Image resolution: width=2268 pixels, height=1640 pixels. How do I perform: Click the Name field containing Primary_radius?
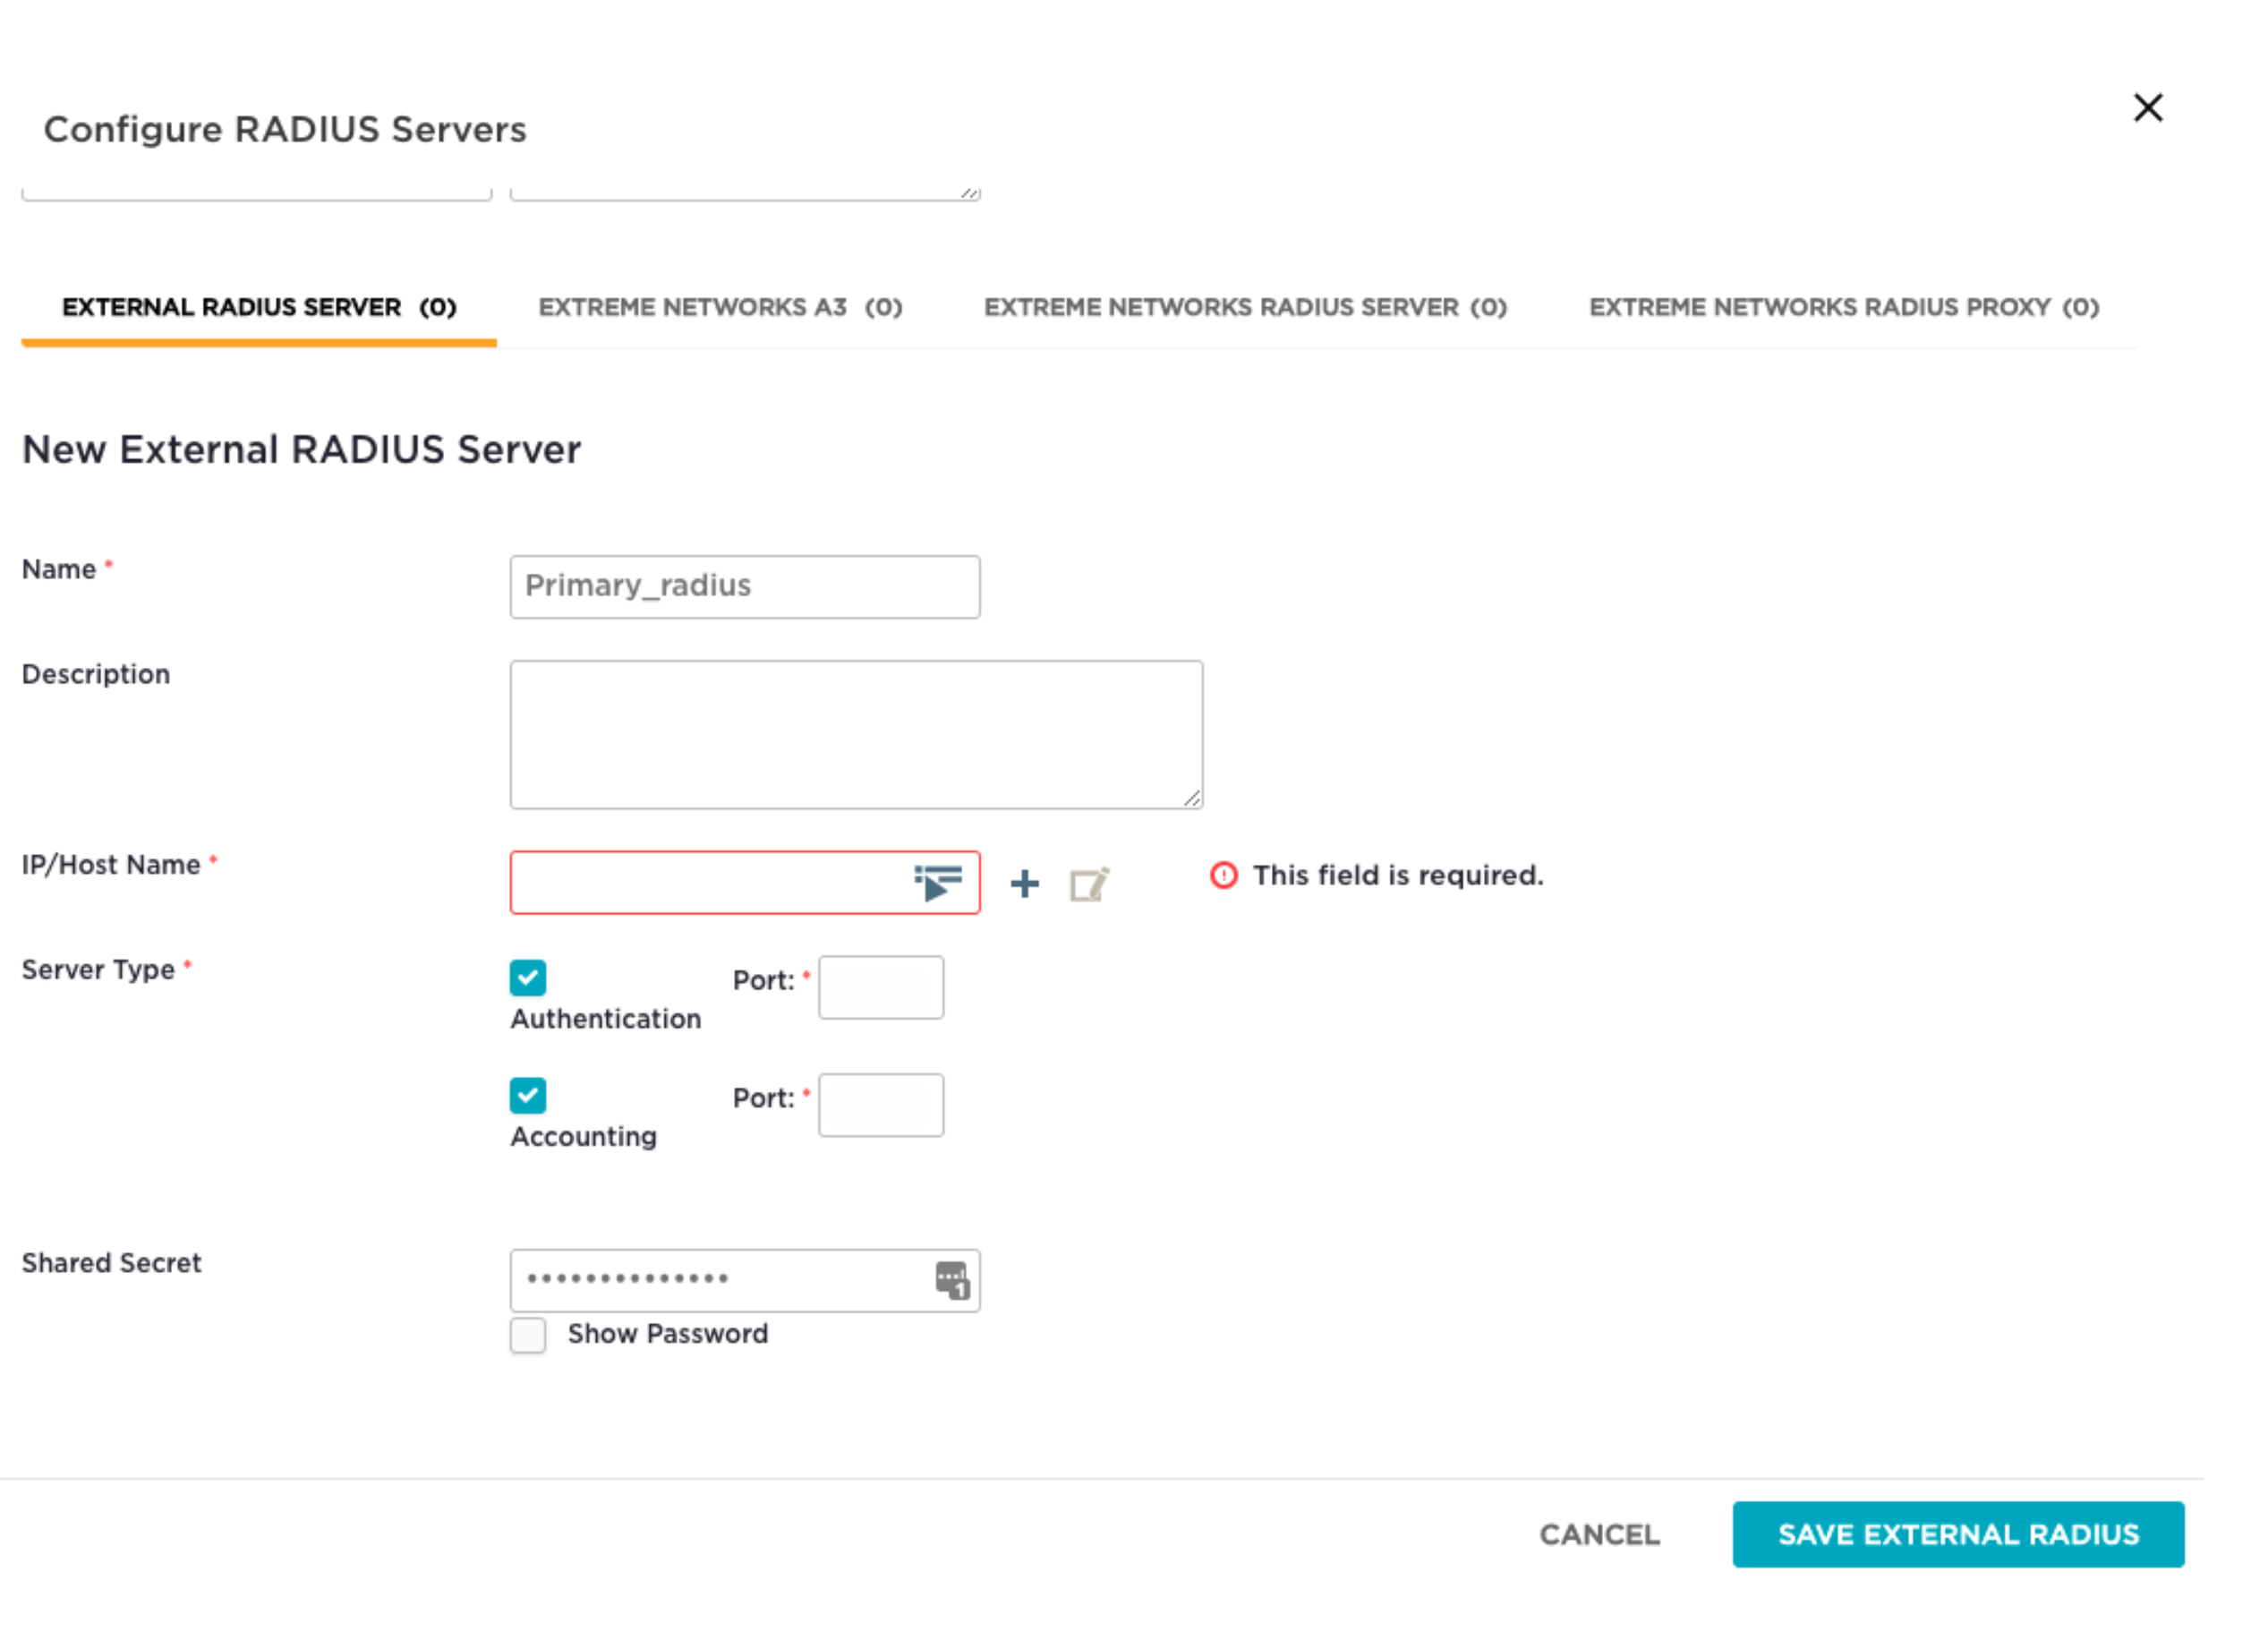click(x=744, y=586)
